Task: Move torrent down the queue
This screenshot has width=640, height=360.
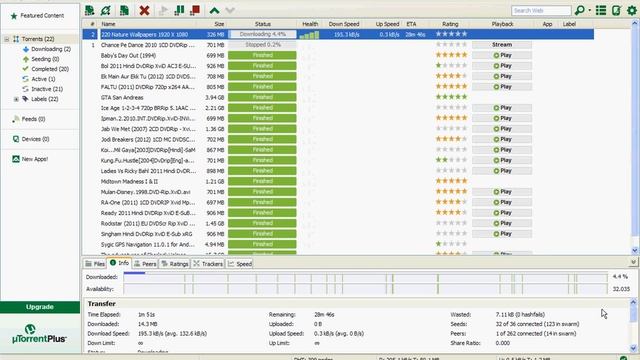Action: [x=230, y=11]
